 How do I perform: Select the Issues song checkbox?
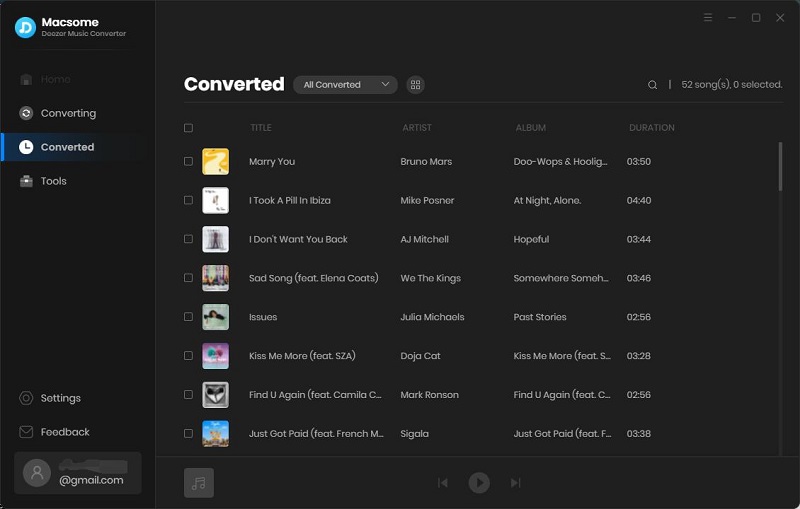coord(188,317)
